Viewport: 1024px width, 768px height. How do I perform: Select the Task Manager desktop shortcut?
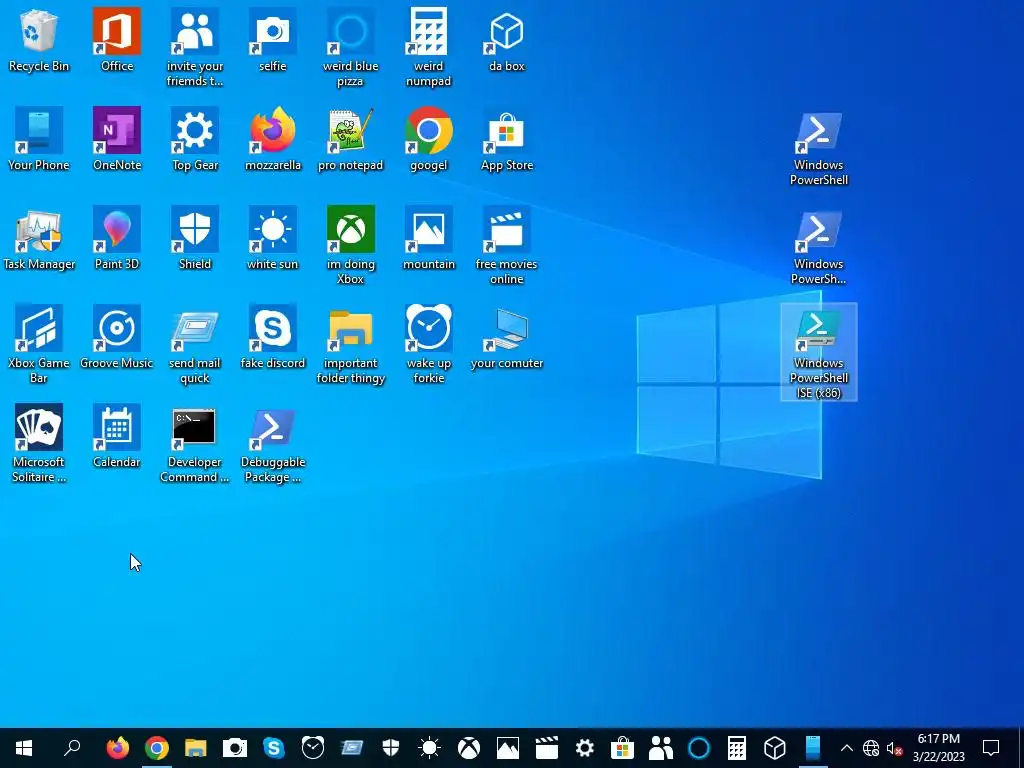[x=39, y=238]
